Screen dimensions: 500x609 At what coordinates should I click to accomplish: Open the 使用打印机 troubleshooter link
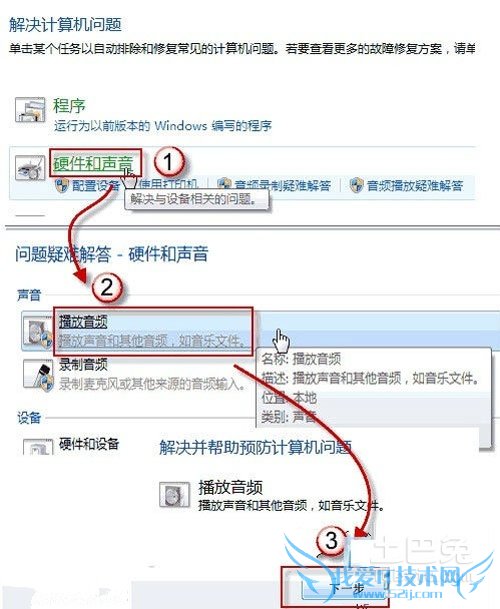[x=168, y=184]
